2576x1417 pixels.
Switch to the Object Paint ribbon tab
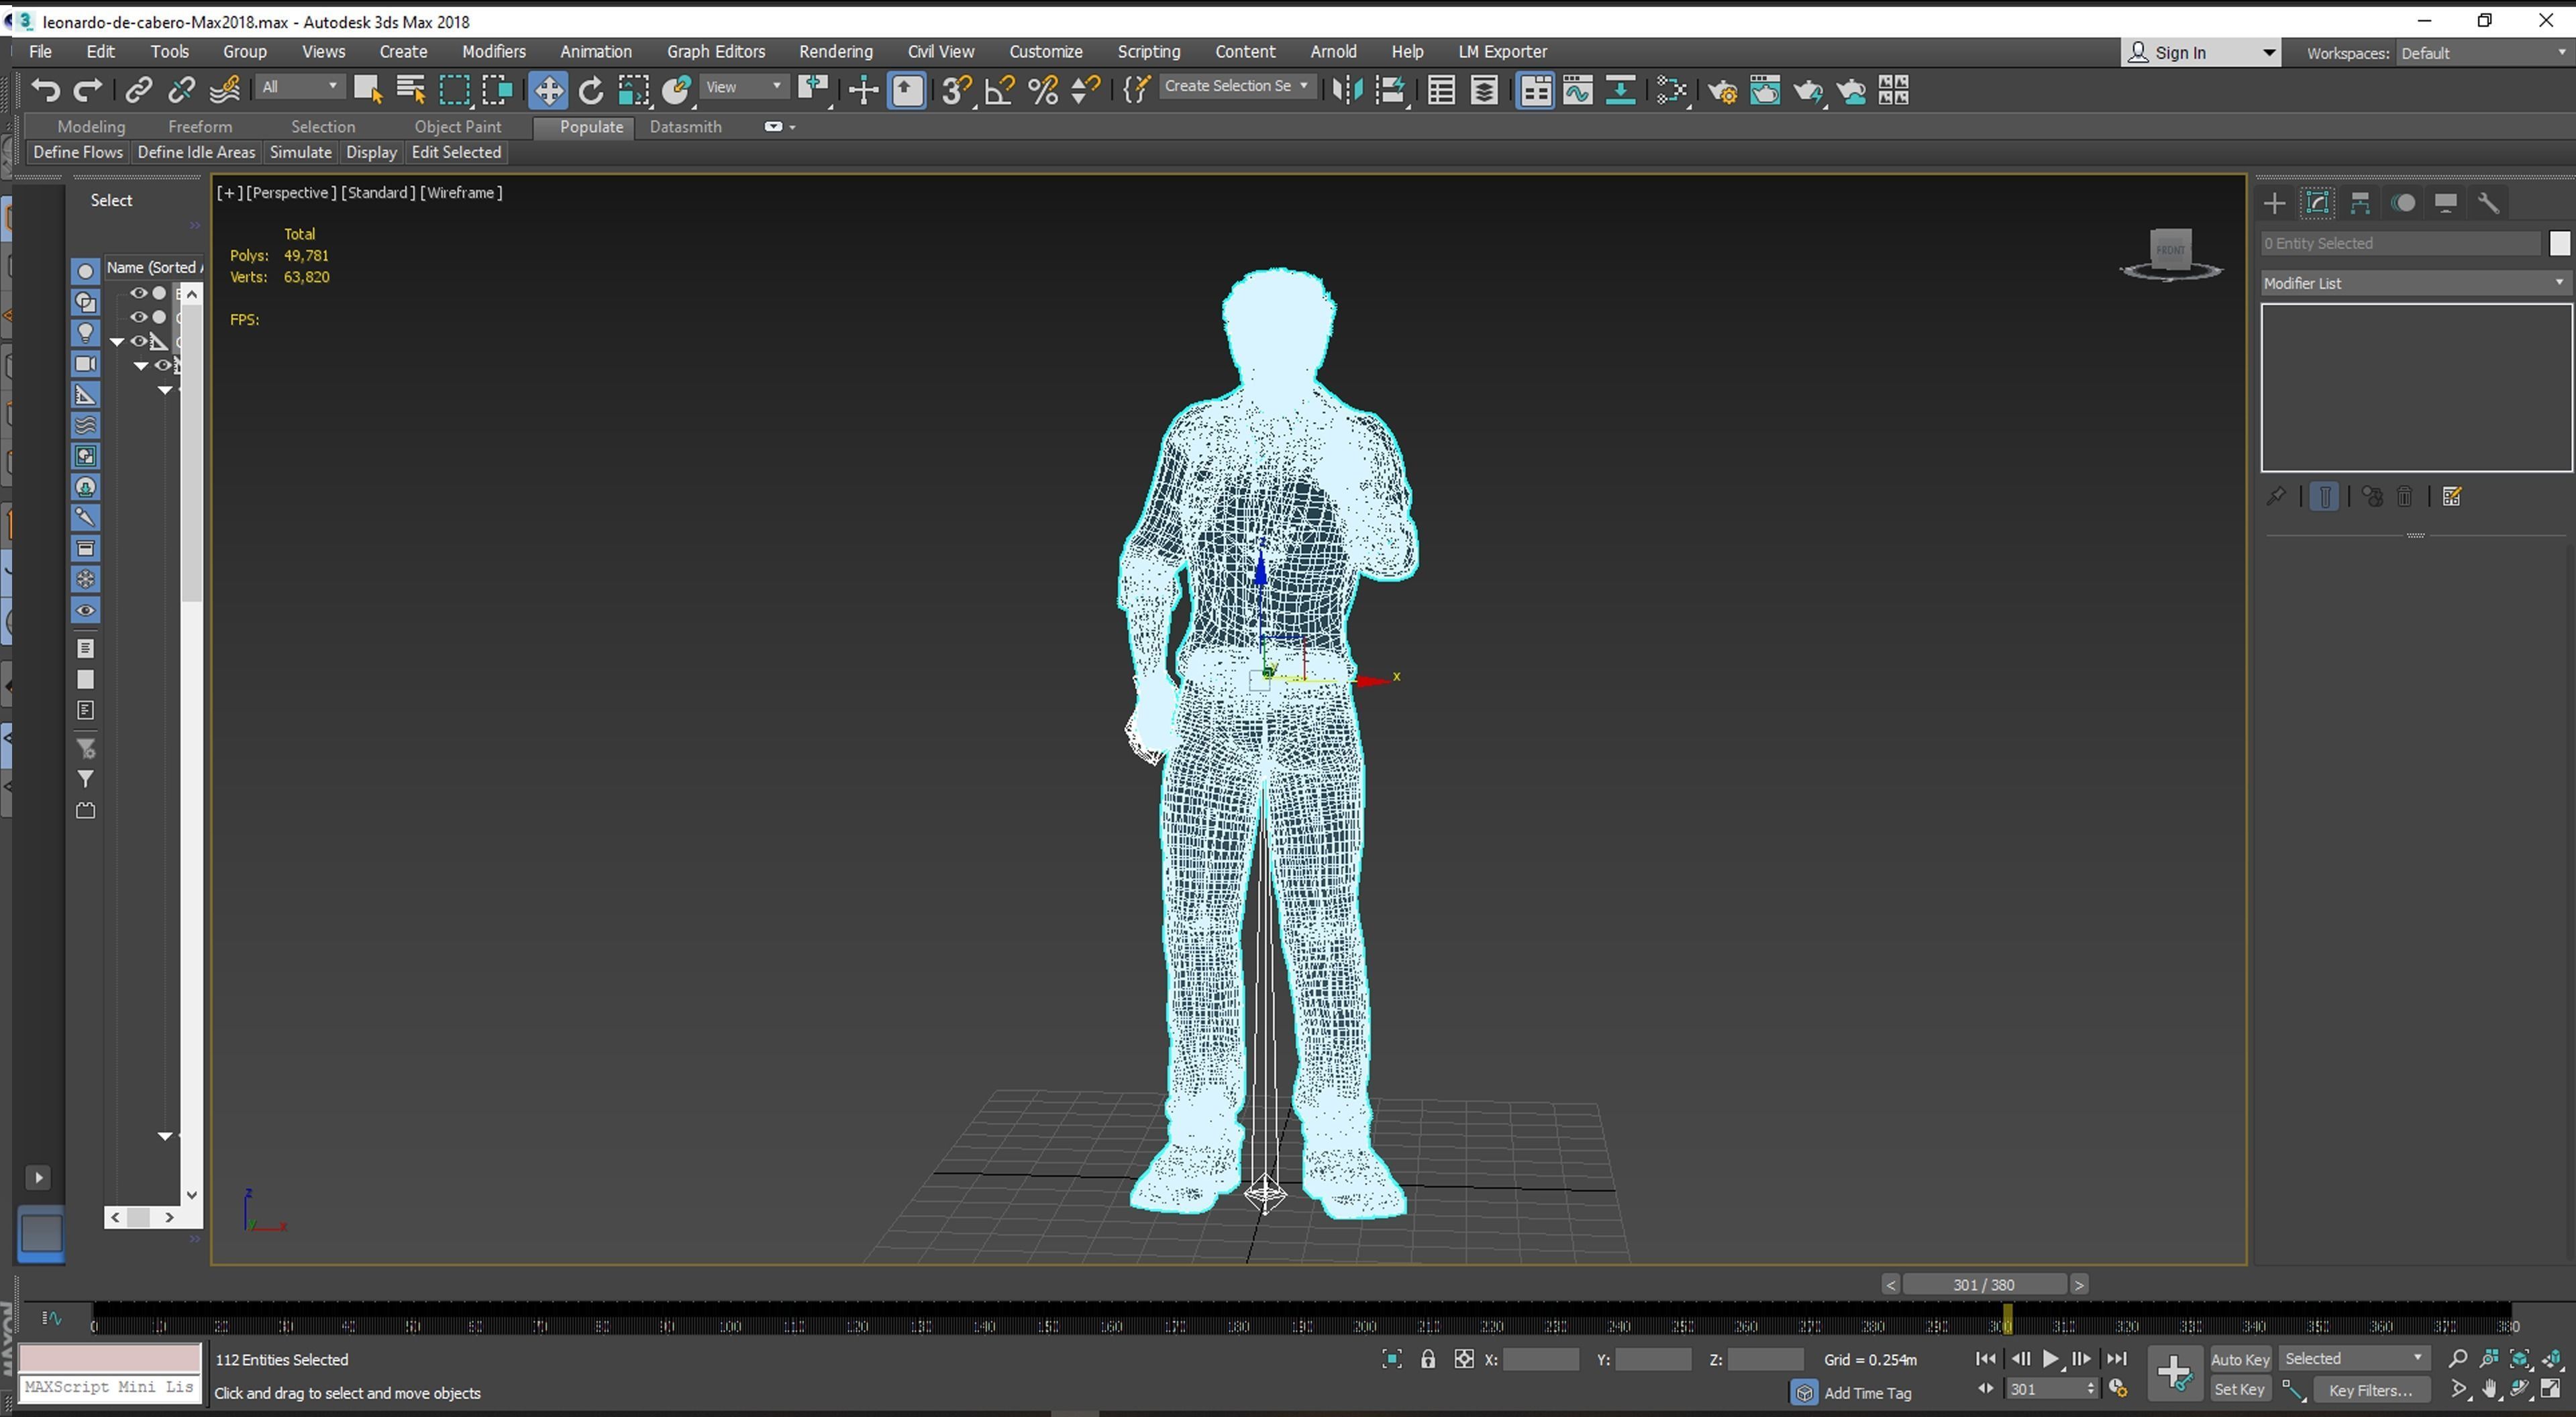[458, 127]
